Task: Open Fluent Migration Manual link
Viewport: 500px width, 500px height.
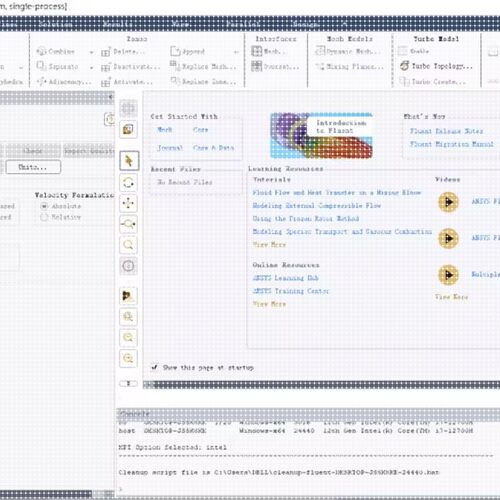Action: [x=452, y=144]
